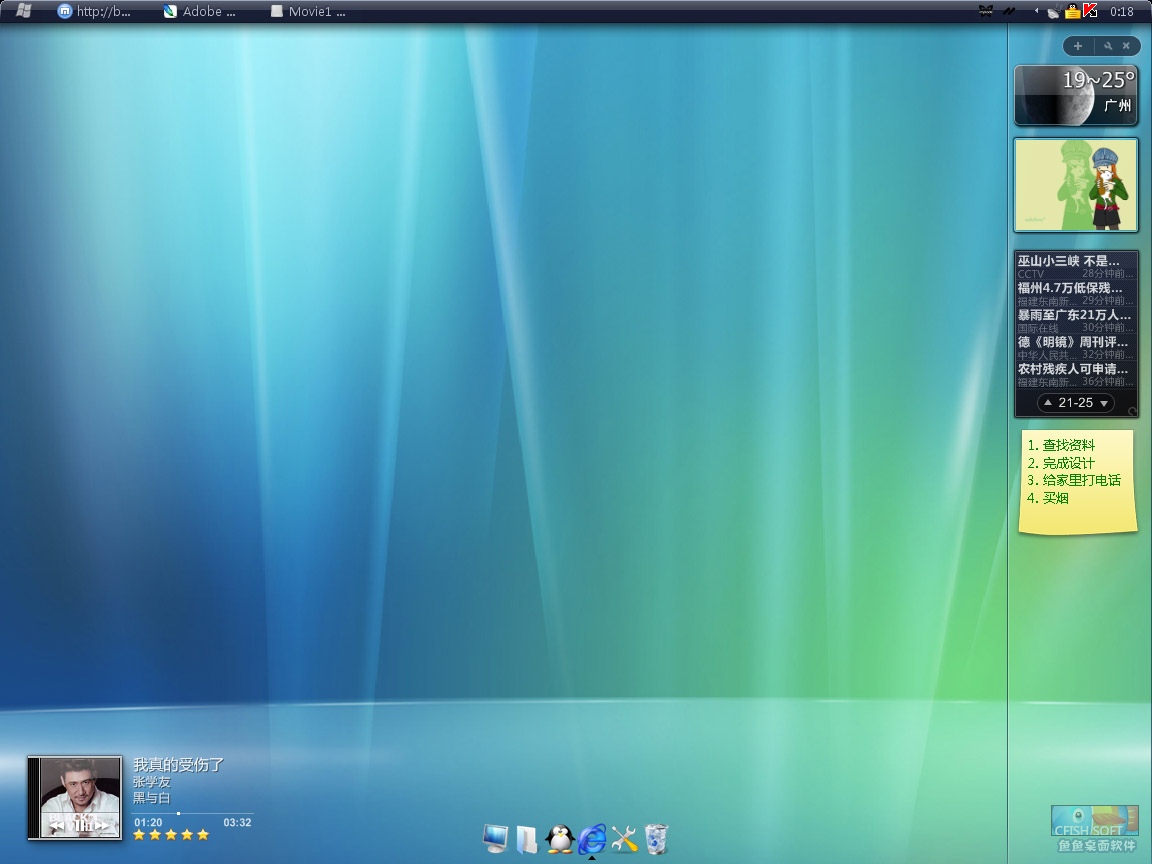The width and height of the screenshot is (1152, 864).
Task: Open sidebar settings wrench icon
Action: coord(1108,46)
